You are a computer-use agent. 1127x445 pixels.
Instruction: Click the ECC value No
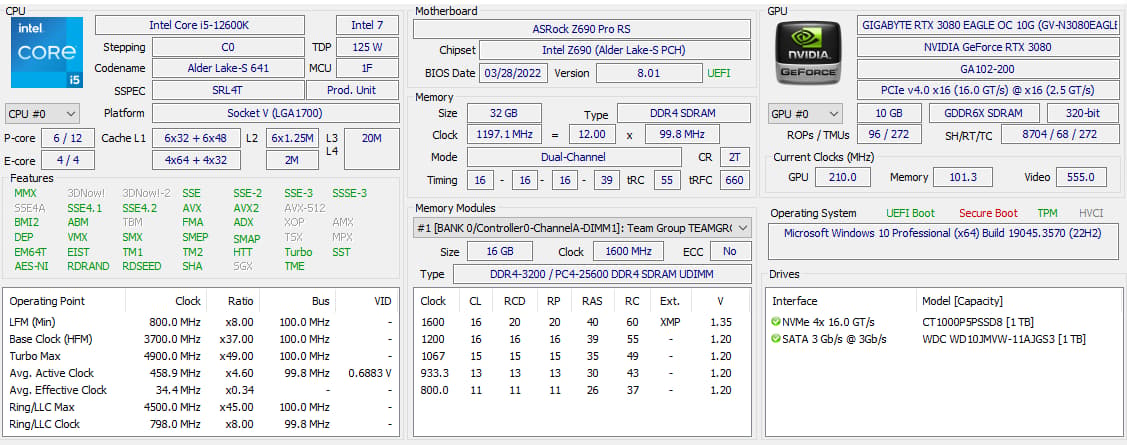[730, 252]
